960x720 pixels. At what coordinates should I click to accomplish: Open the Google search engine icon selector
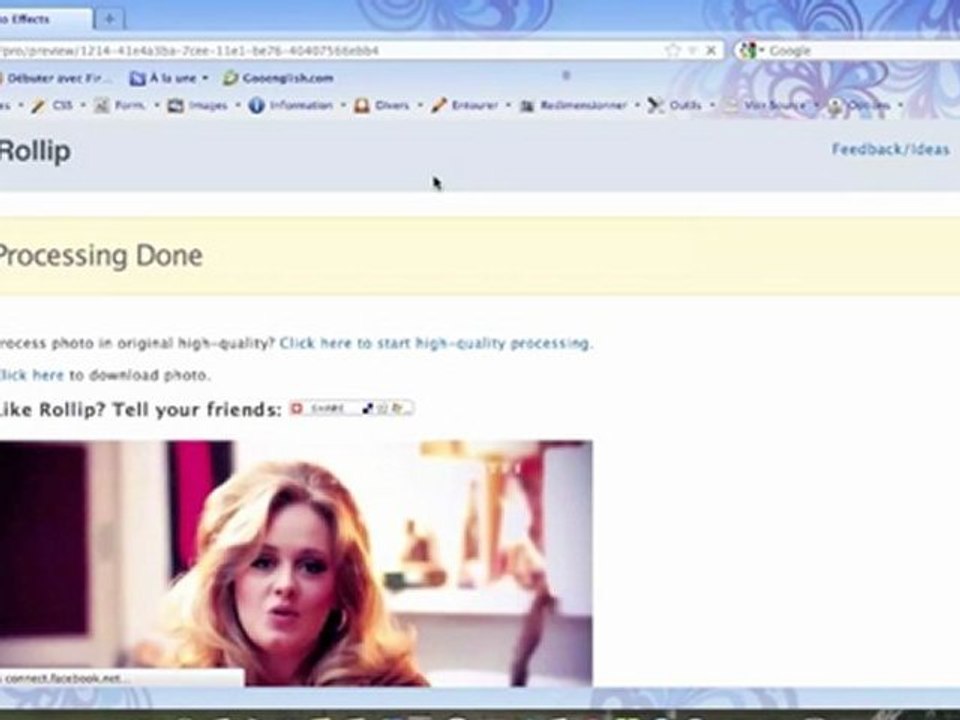point(751,50)
